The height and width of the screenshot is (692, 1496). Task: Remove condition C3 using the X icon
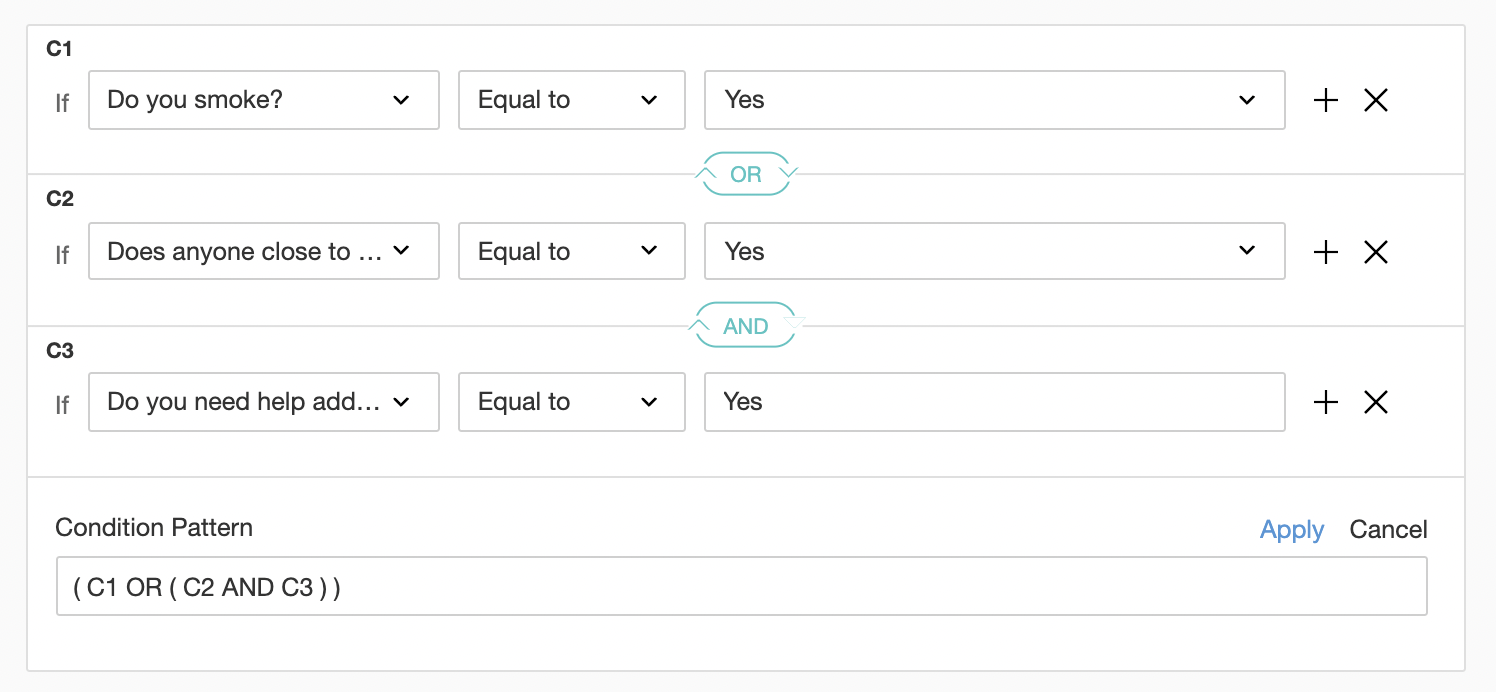1376,402
